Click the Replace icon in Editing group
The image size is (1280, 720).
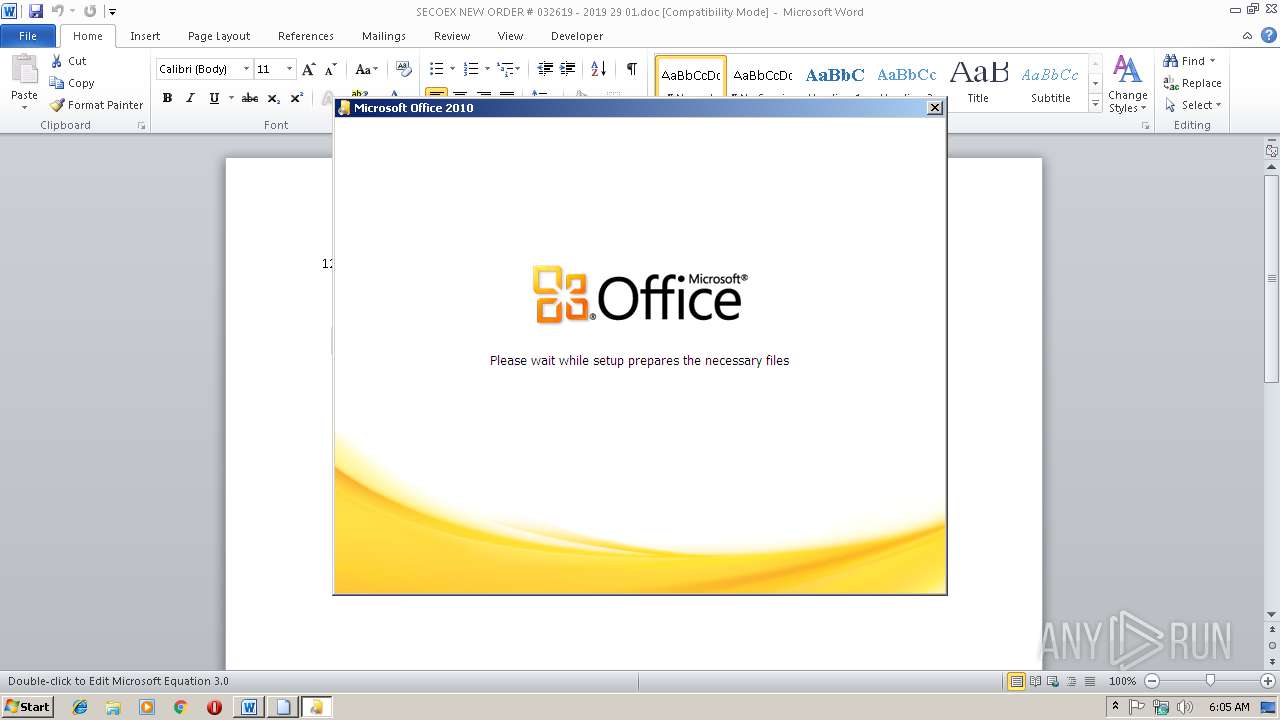(1171, 83)
